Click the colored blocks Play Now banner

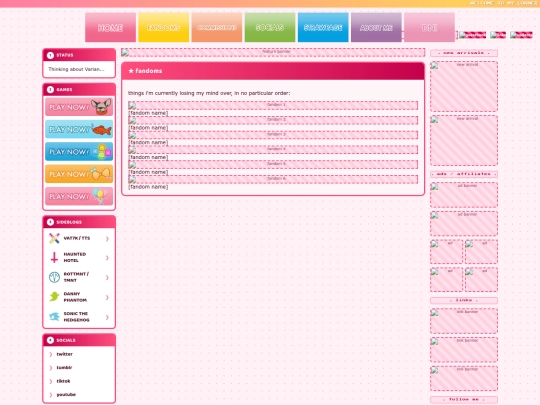[79, 152]
